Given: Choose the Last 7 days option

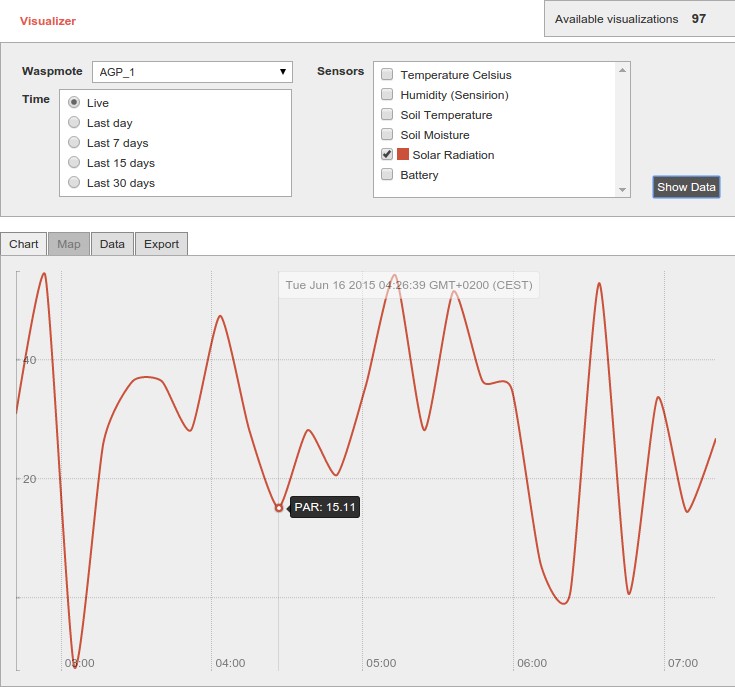Looking at the screenshot, I should coord(74,143).
